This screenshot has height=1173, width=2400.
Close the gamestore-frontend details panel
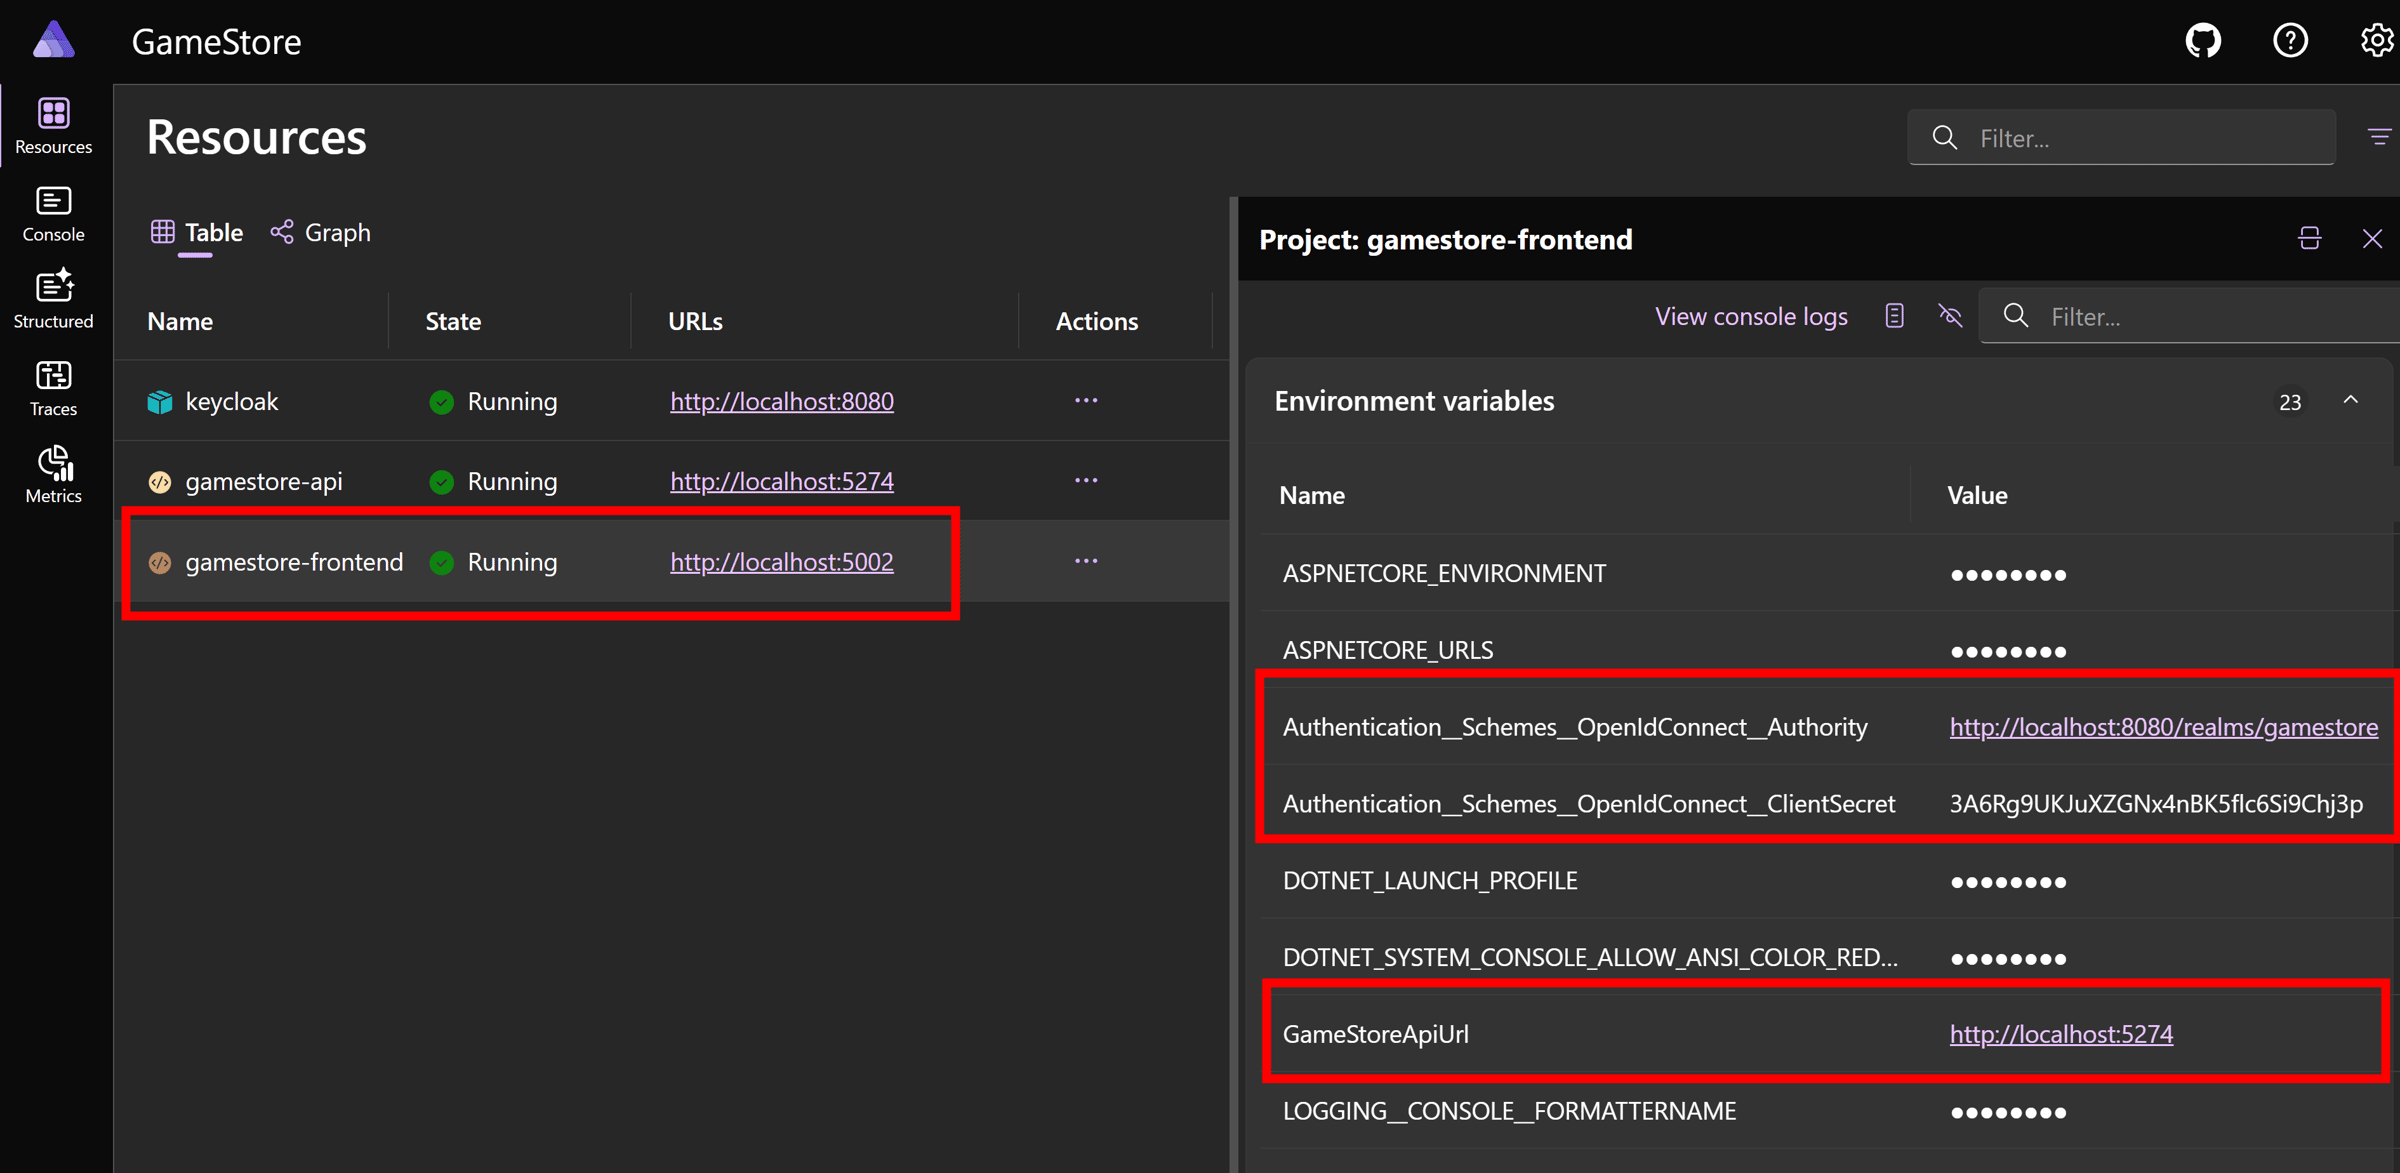pyautogui.click(x=2372, y=239)
